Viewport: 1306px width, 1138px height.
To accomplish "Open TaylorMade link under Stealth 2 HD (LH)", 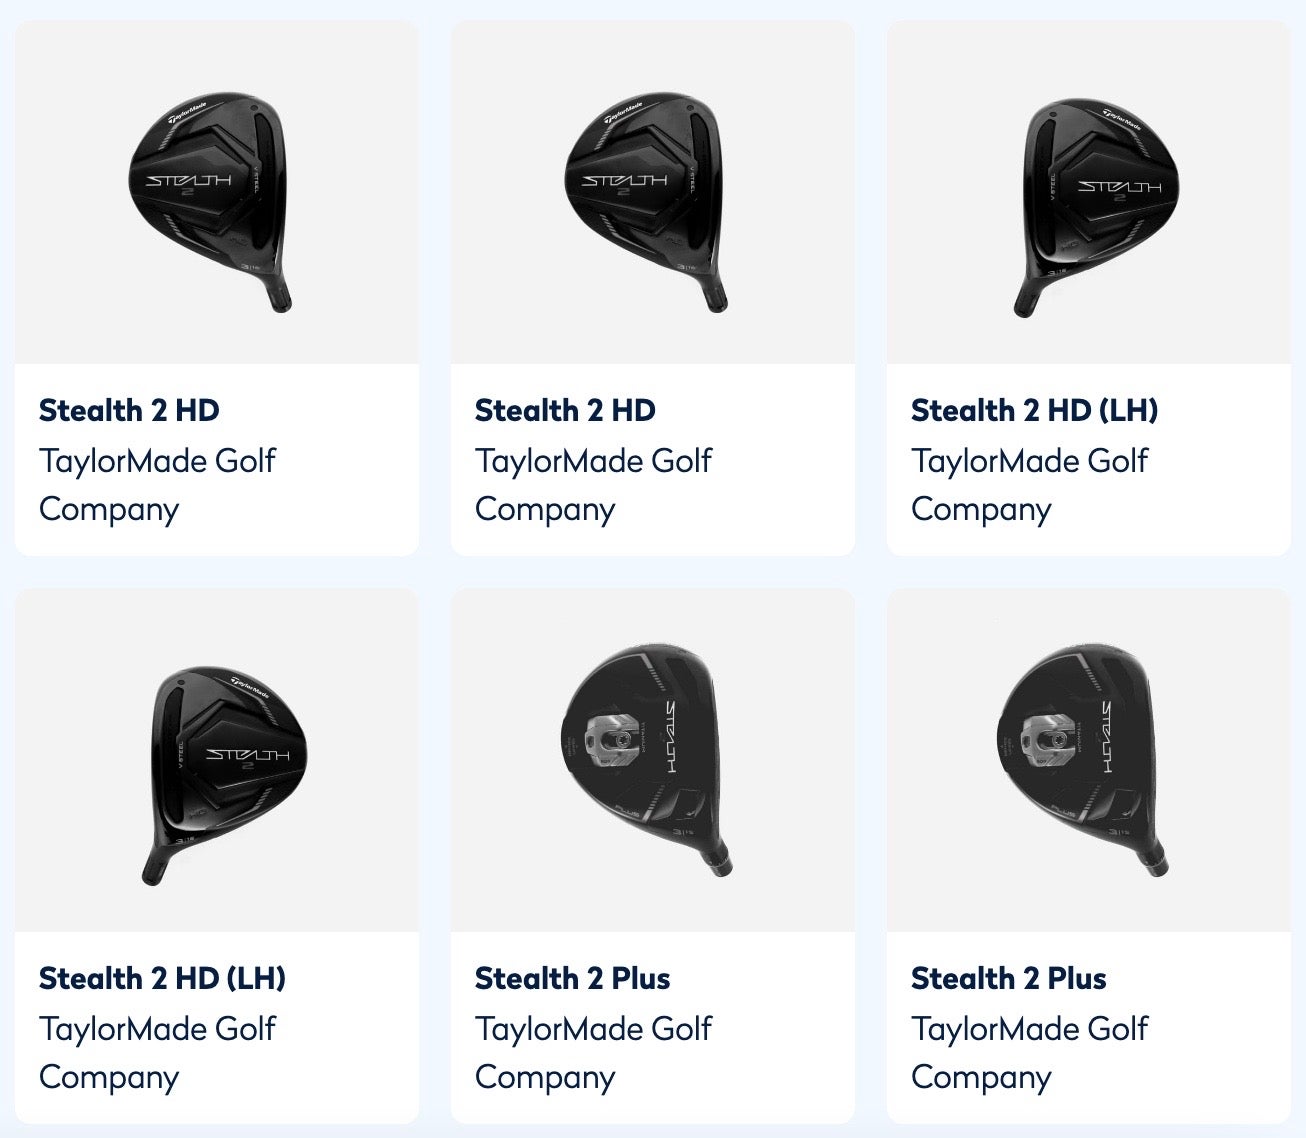I will [1029, 484].
